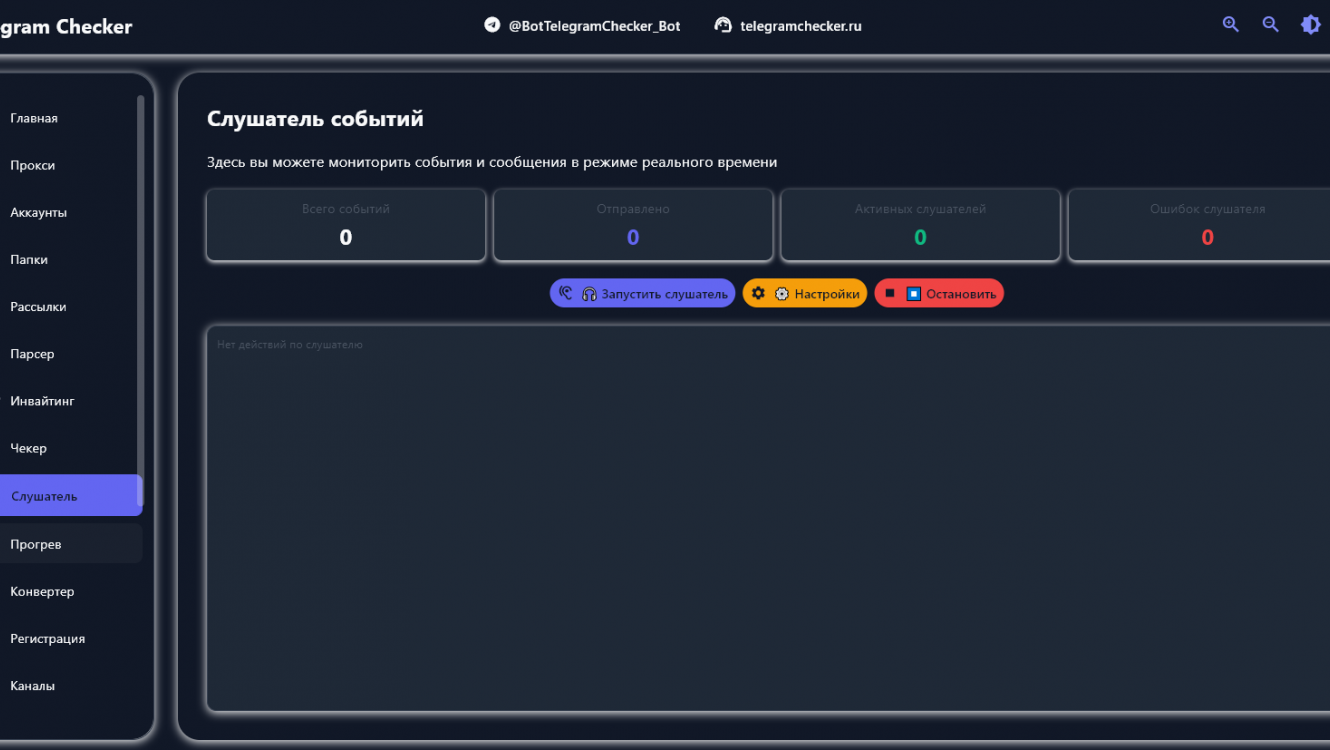Click the zoom in magnifier icon

(x=1230, y=25)
